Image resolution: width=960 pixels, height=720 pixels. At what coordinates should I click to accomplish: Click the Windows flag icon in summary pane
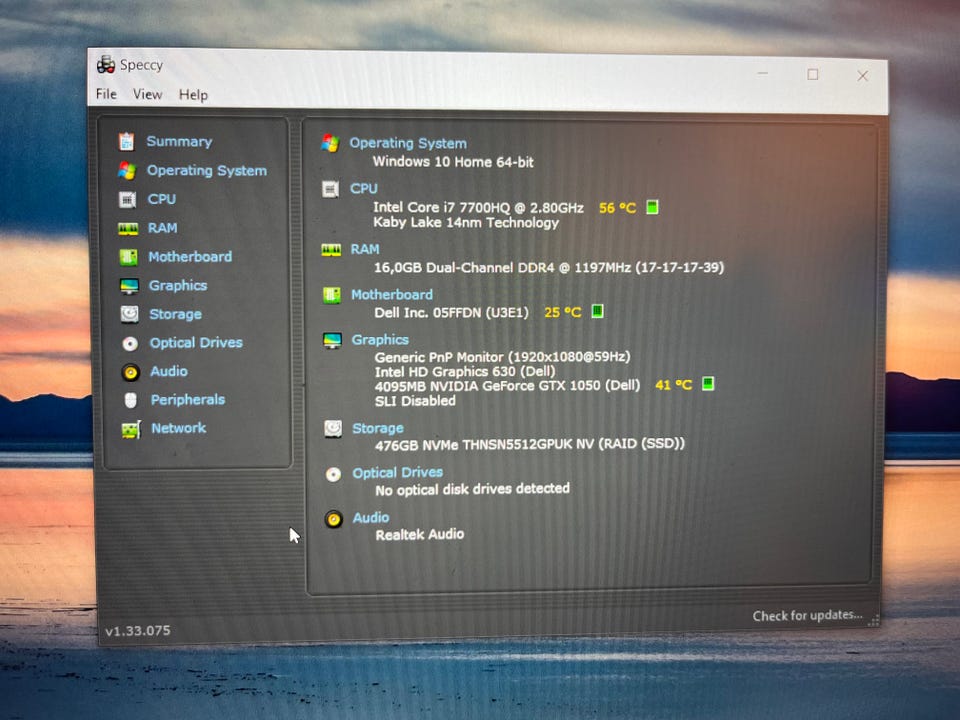(x=330, y=143)
